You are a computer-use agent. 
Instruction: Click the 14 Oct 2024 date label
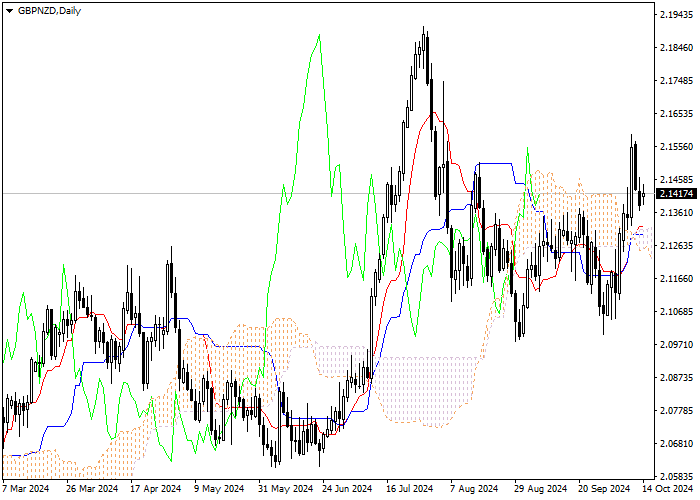point(667,489)
